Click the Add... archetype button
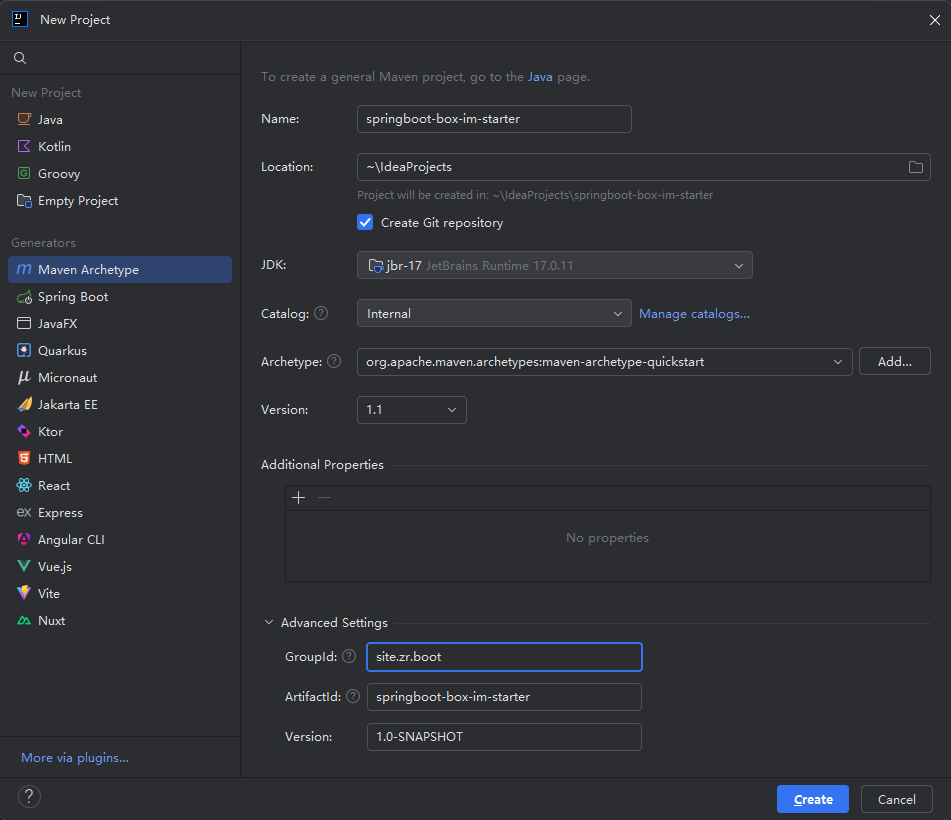 click(895, 361)
